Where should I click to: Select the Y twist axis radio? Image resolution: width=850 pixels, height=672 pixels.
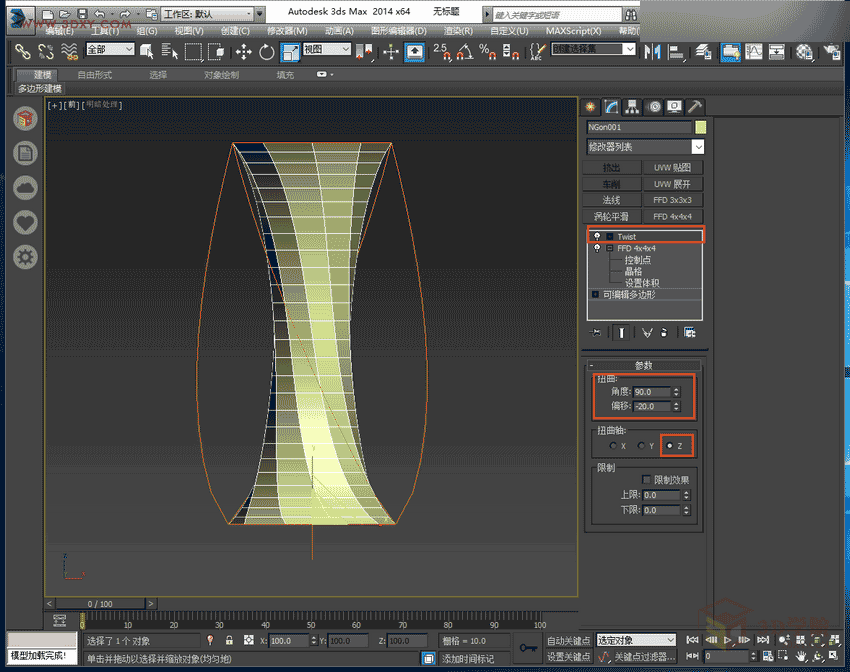(x=640, y=445)
